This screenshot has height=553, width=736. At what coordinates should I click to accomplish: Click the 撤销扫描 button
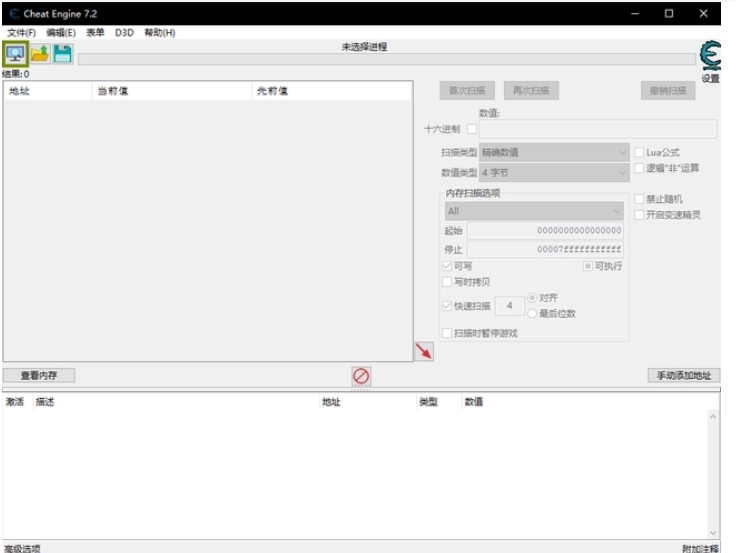pyautogui.click(x=668, y=91)
